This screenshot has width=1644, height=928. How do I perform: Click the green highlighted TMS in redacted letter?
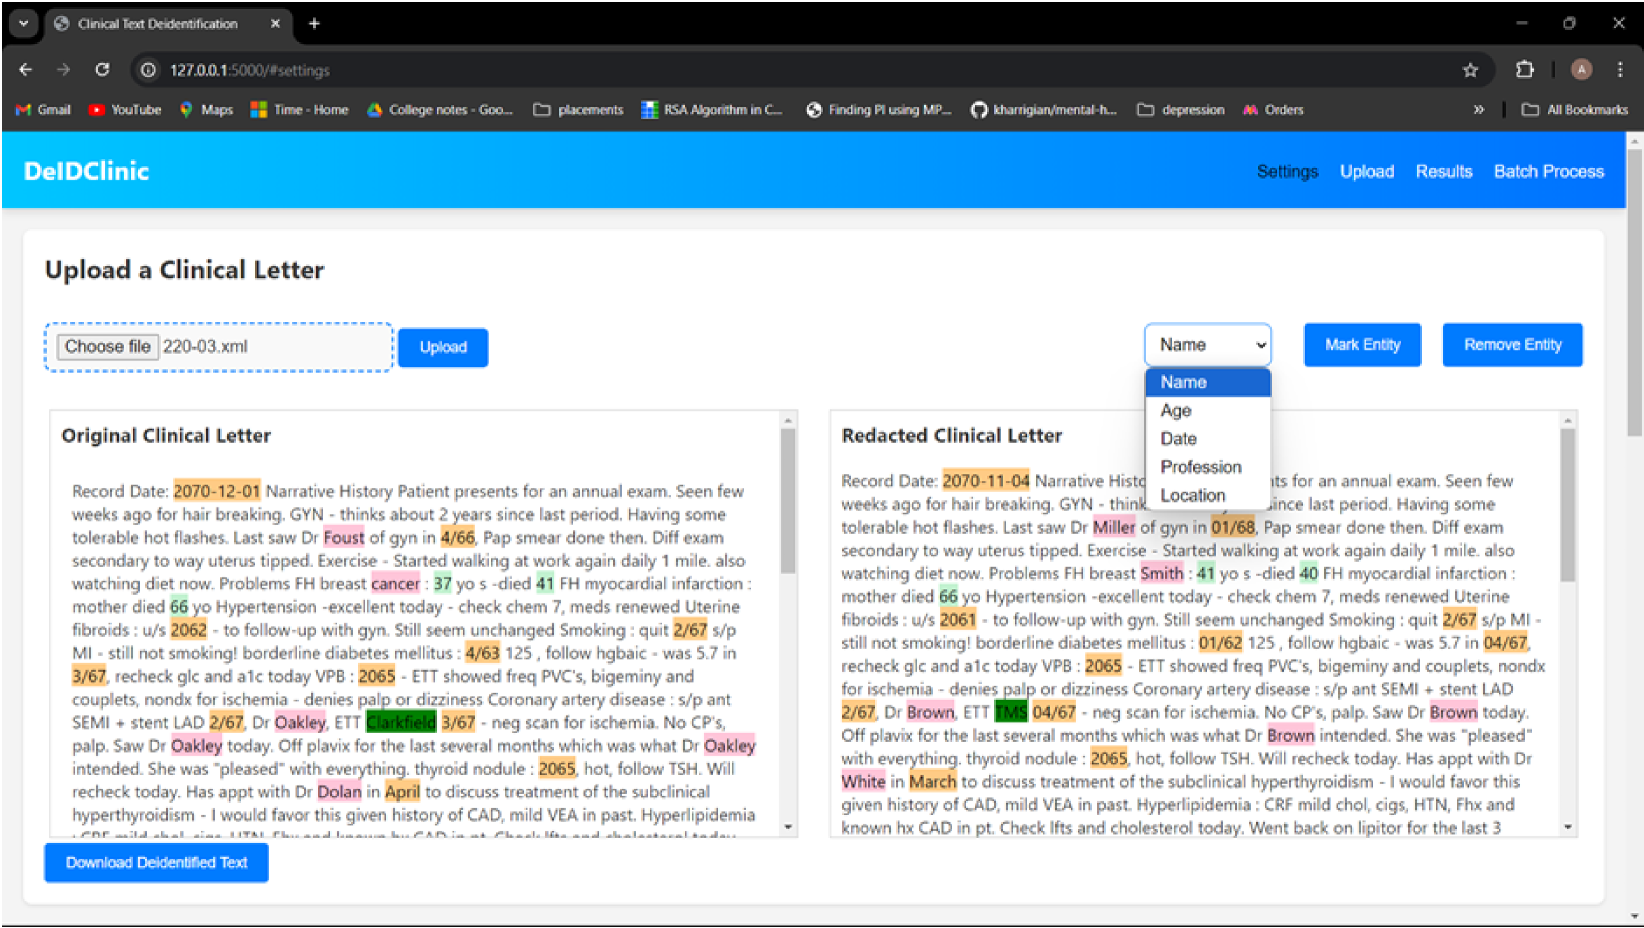tap(1011, 712)
